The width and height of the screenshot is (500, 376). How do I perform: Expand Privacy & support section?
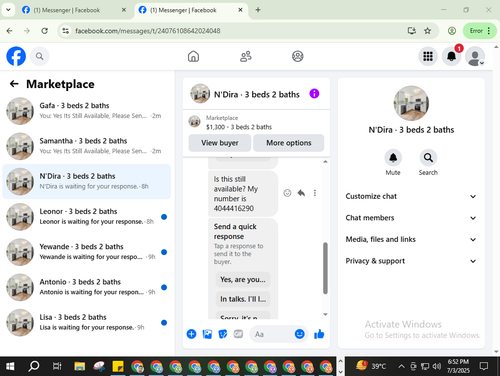(411, 261)
